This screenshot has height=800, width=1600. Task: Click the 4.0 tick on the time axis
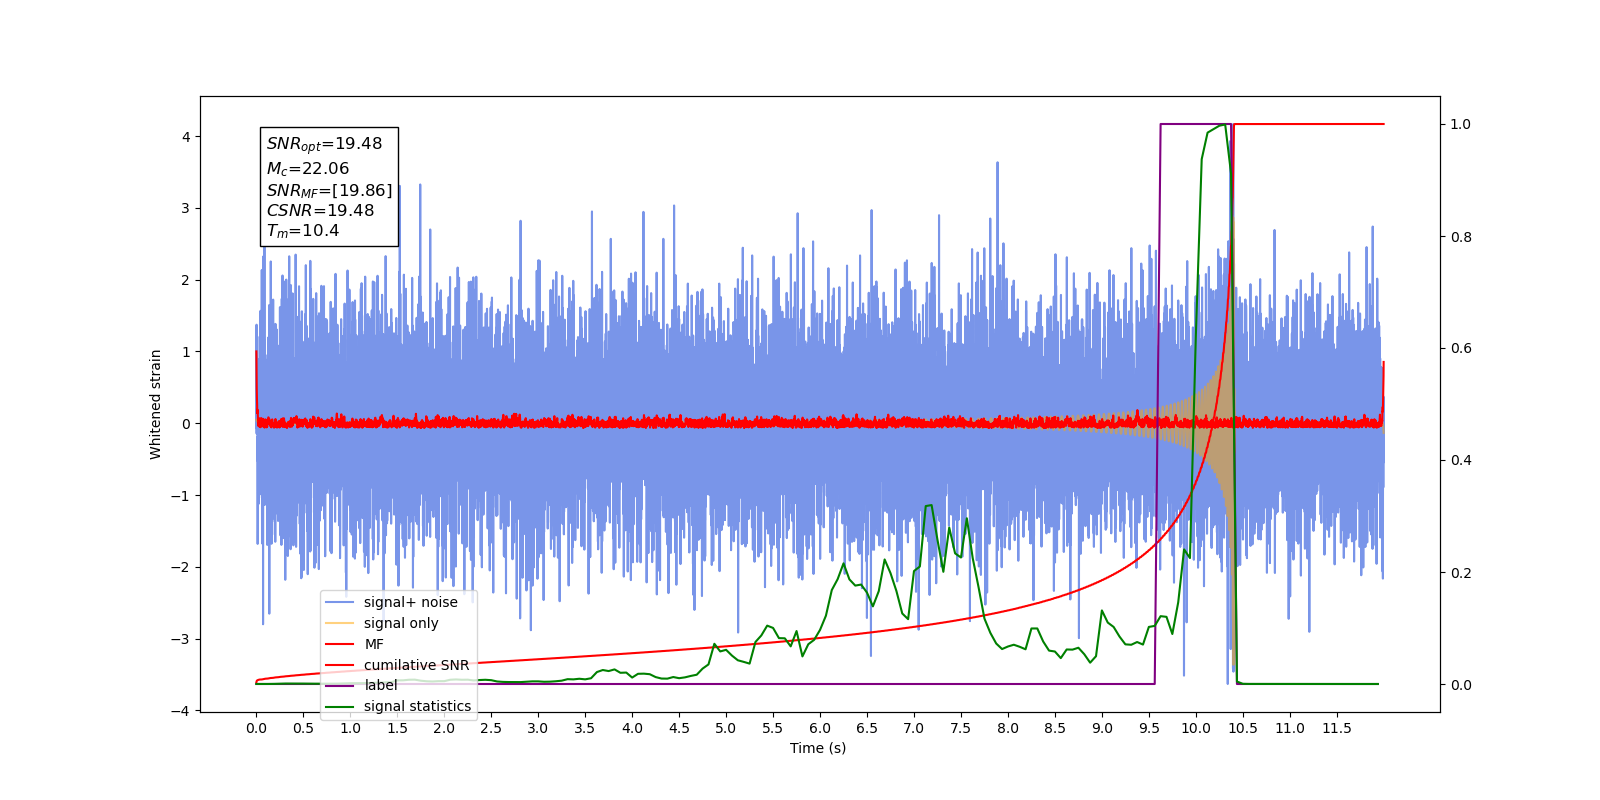[x=632, y=728]
